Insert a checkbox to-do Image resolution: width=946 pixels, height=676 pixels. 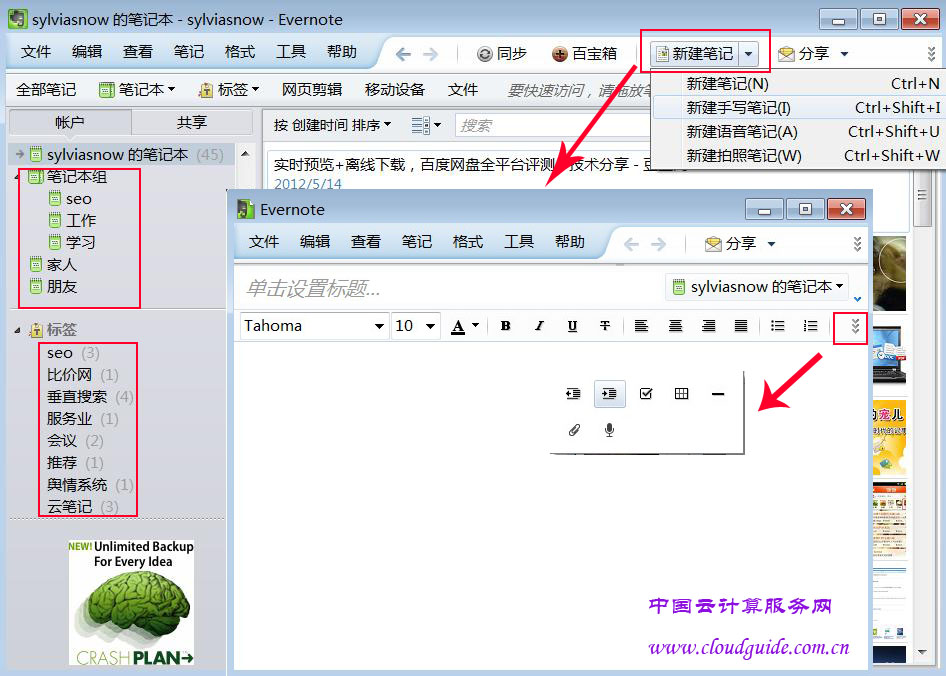pos(646,394)
